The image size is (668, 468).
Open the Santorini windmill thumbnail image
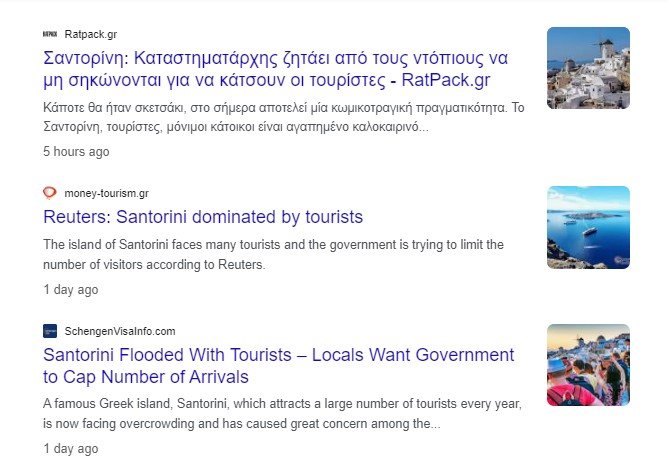588,68
